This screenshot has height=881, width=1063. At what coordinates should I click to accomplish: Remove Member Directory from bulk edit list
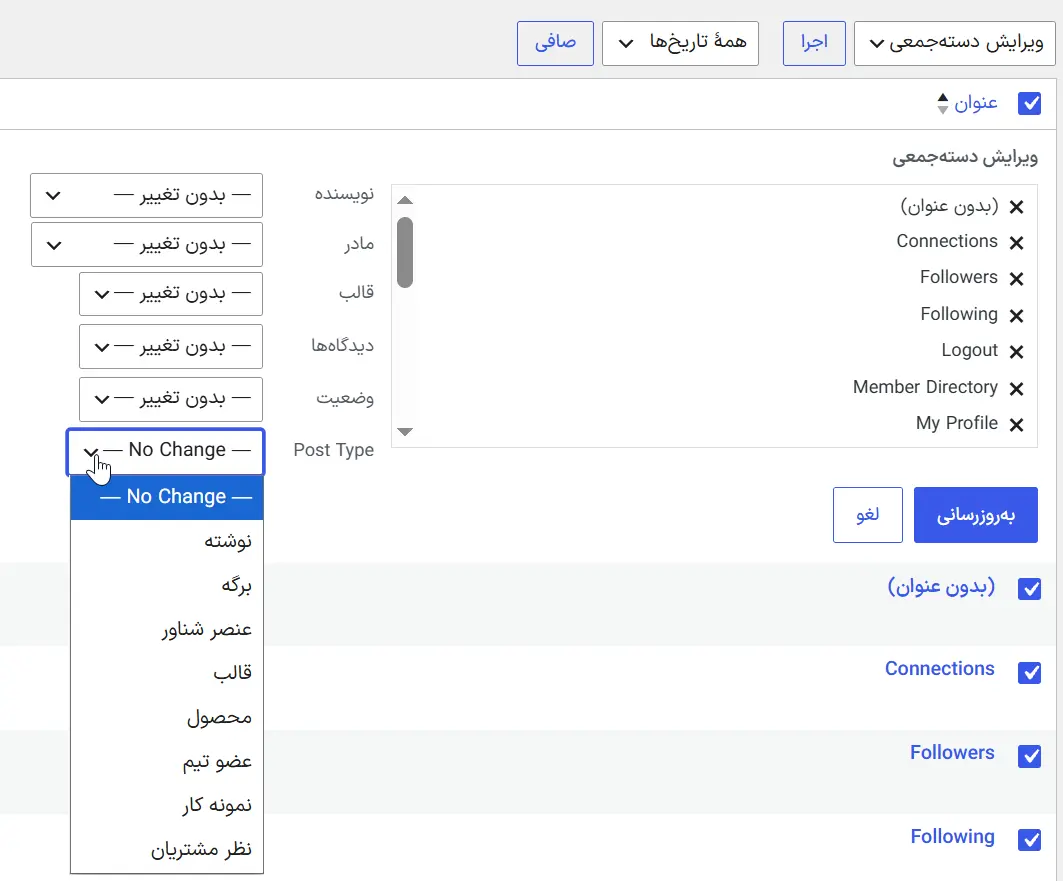1016,389
